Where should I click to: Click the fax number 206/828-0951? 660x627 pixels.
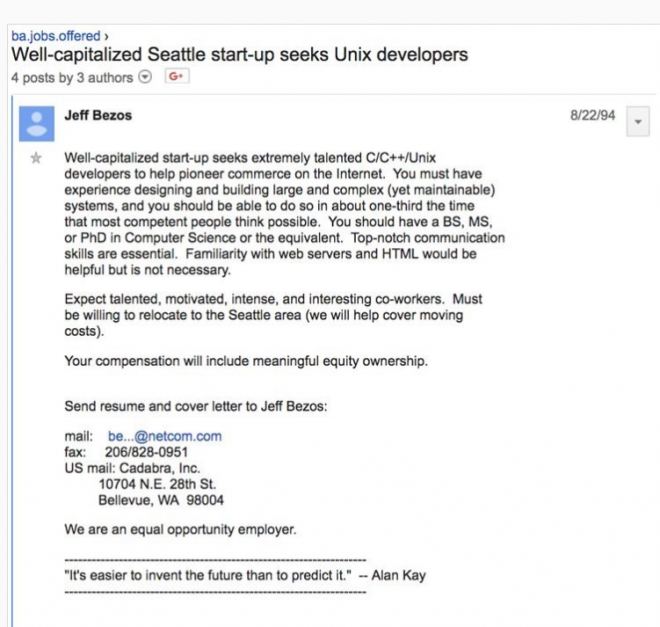(146, 452)
